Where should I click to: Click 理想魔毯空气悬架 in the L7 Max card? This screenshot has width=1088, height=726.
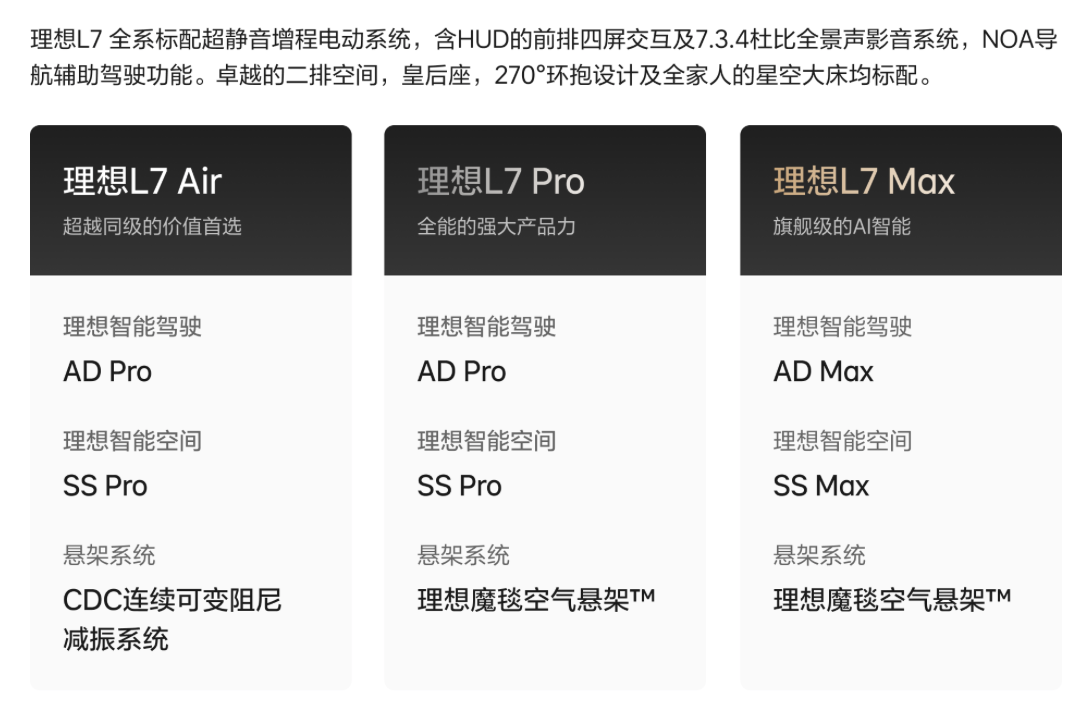(x=891, y=600)
